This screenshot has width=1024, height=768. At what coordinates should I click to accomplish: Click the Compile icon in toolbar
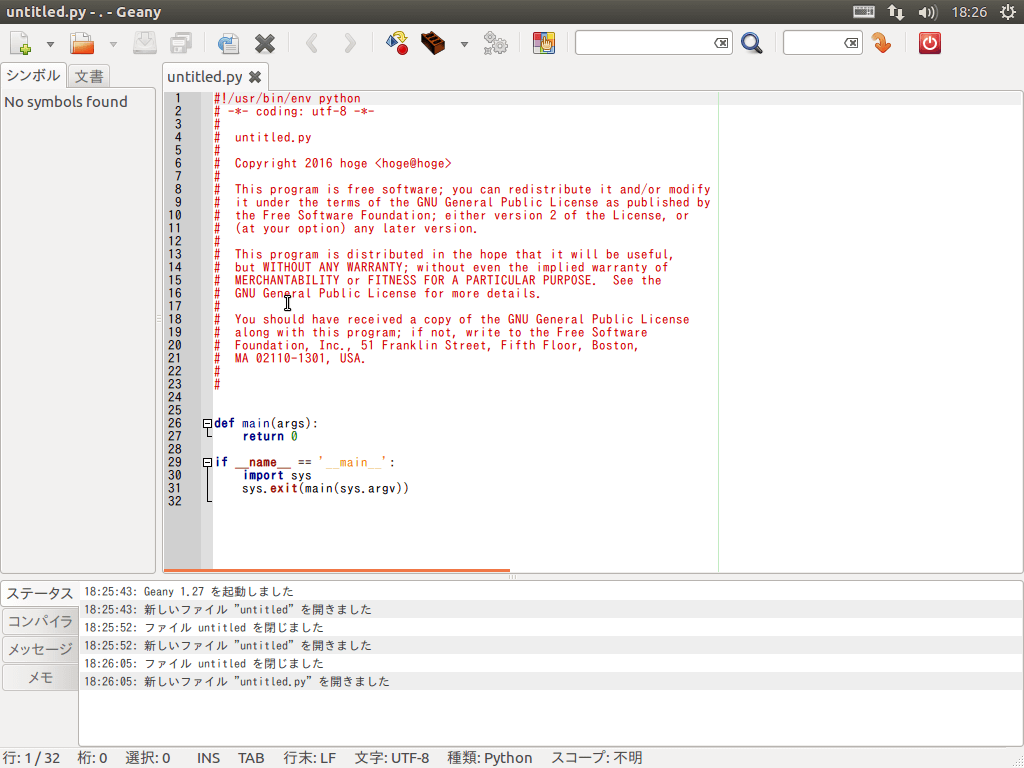396,44
